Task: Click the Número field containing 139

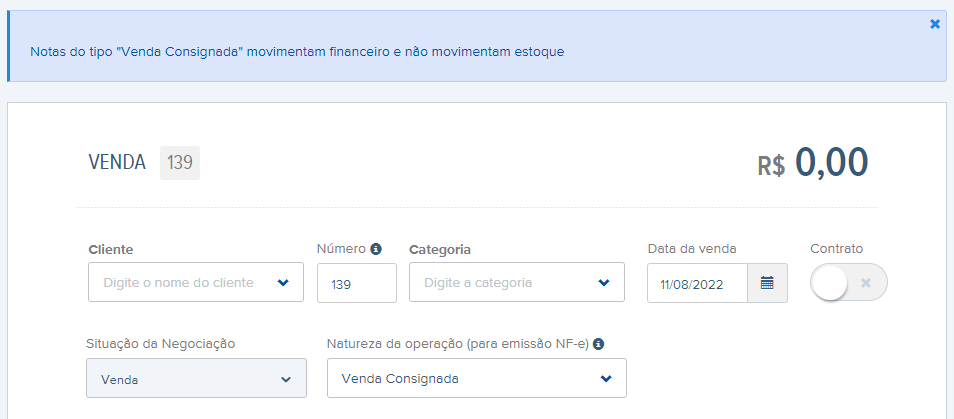Action: tap(357, 283)
